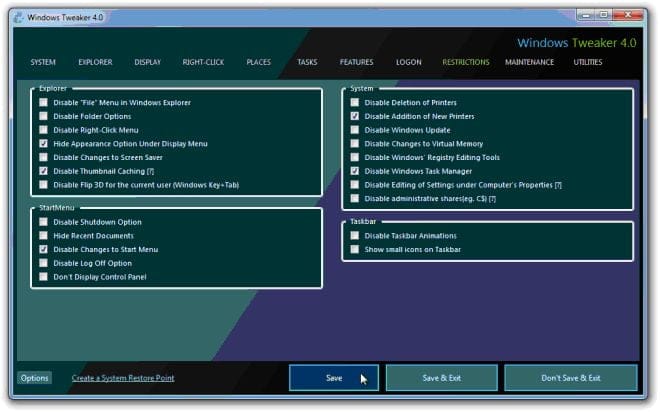Click the Save button
Image resolution: width=660 pixels, height=412 pixels.
[x=334, y=378]
